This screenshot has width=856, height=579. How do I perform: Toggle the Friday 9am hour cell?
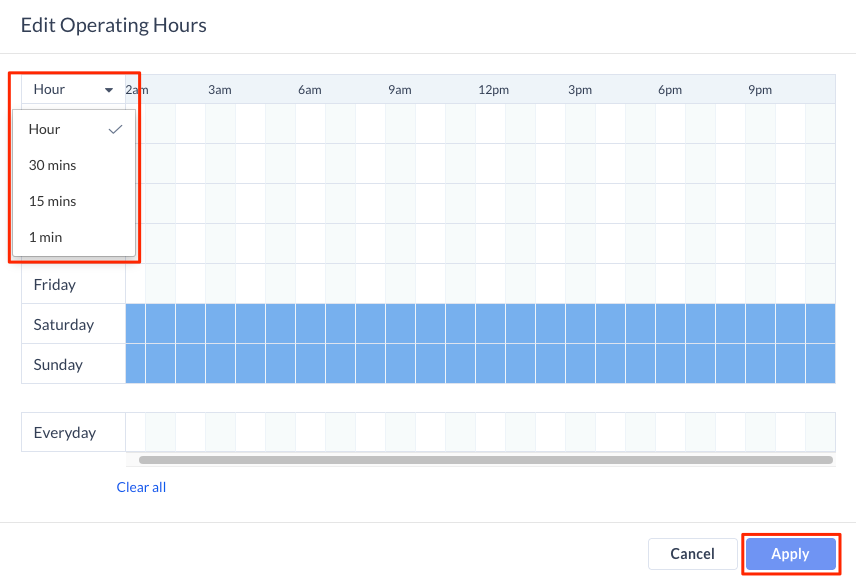pyautogui.click(x=401, y=284)
